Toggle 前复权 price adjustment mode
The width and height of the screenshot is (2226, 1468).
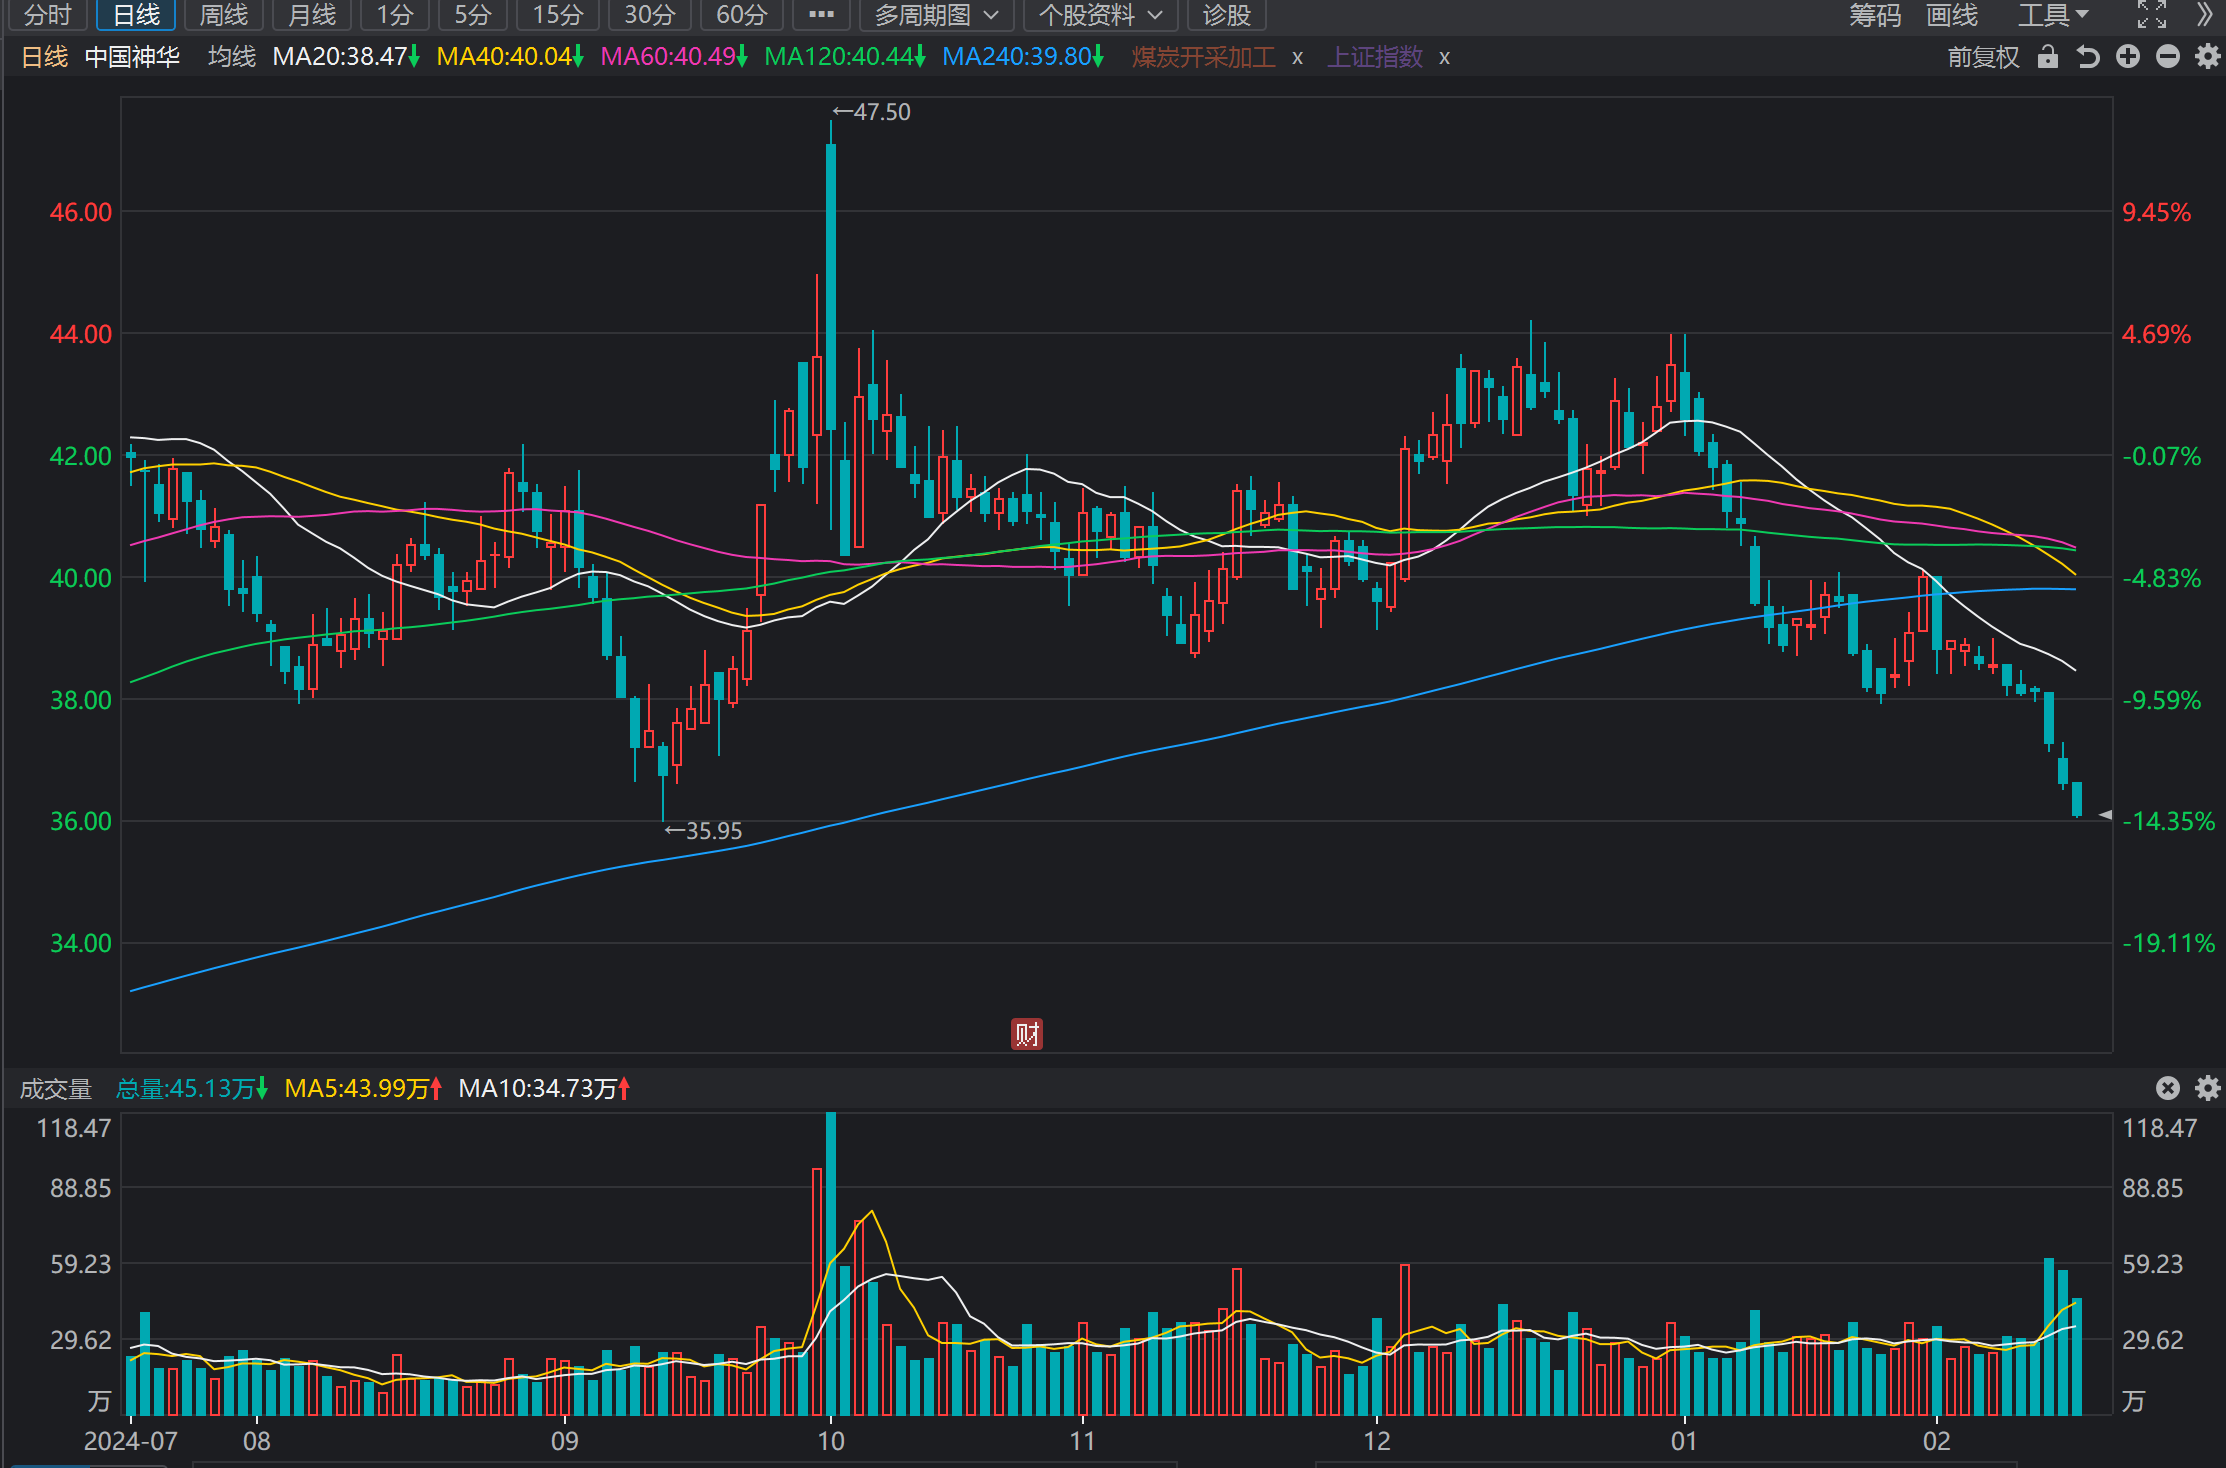click(1984, 57)
